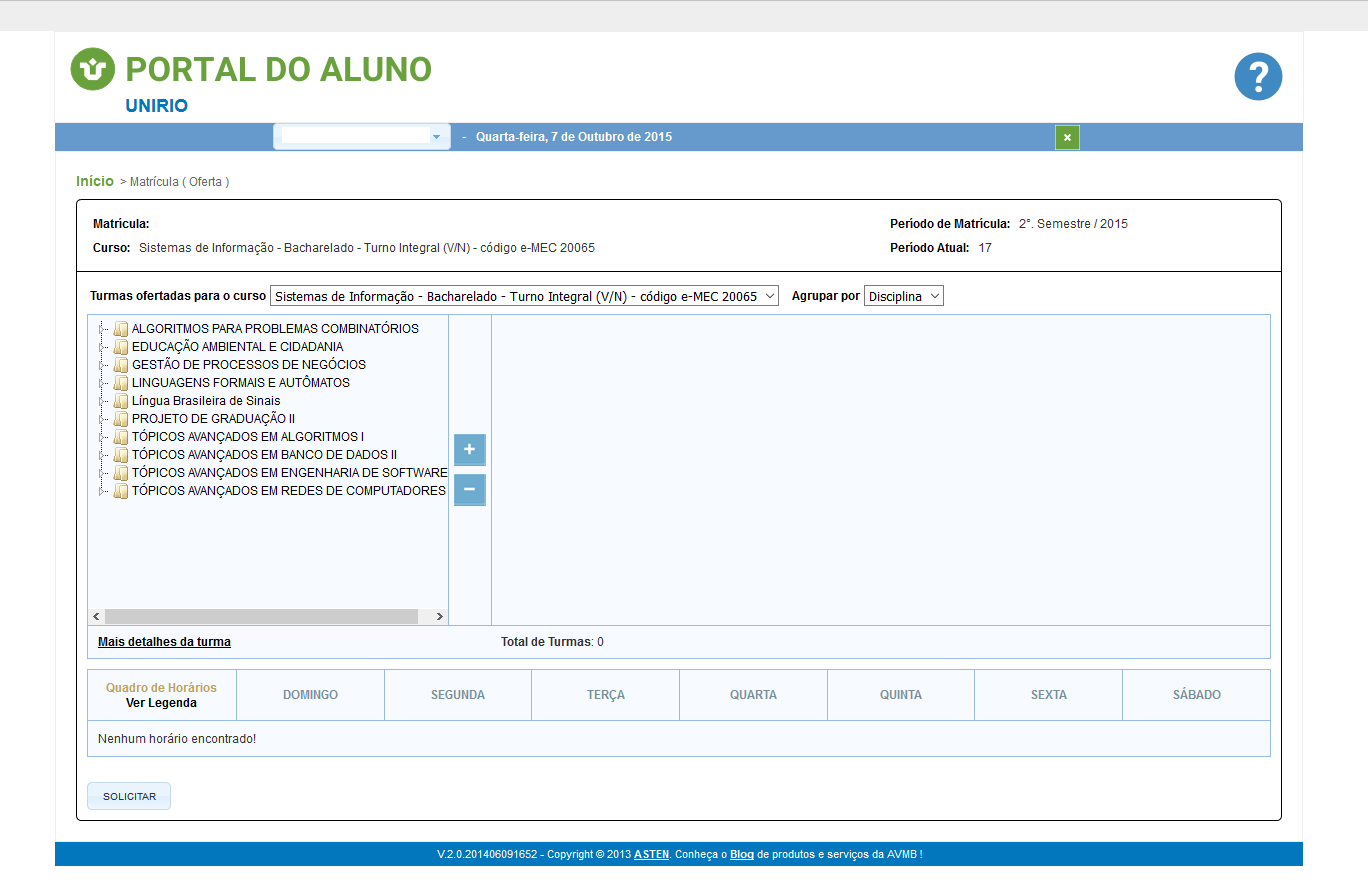Click the SOLICITAR button

(x=128, y=795)
